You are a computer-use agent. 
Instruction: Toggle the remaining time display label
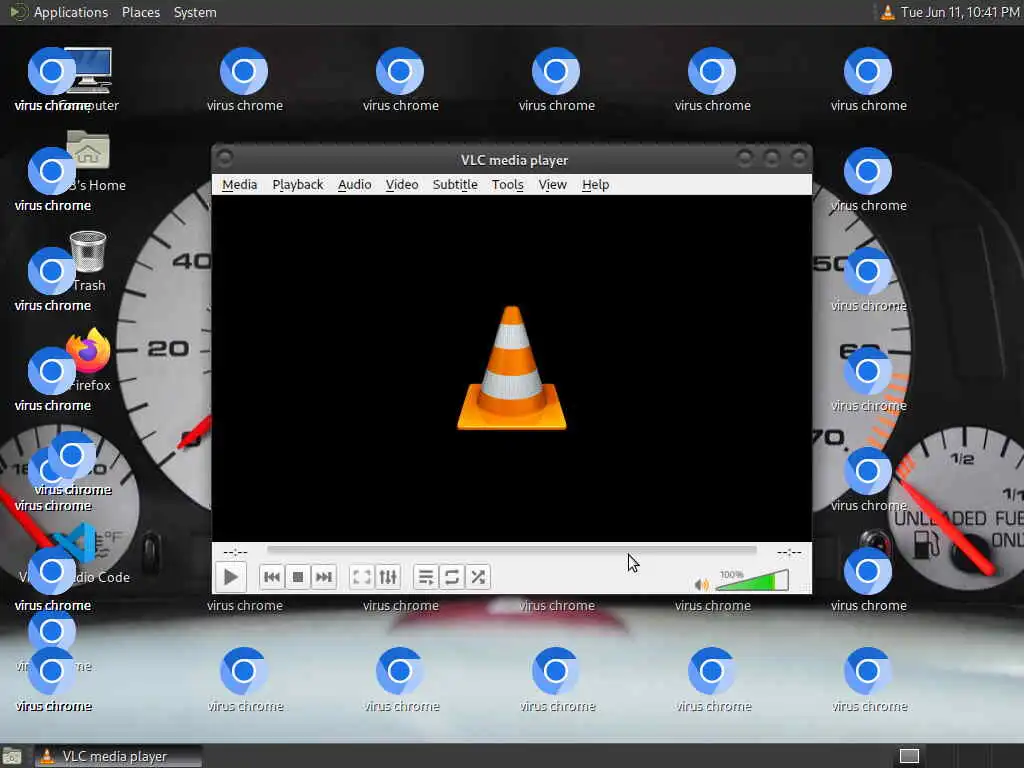pyautogui.click(x=789, y=552)
